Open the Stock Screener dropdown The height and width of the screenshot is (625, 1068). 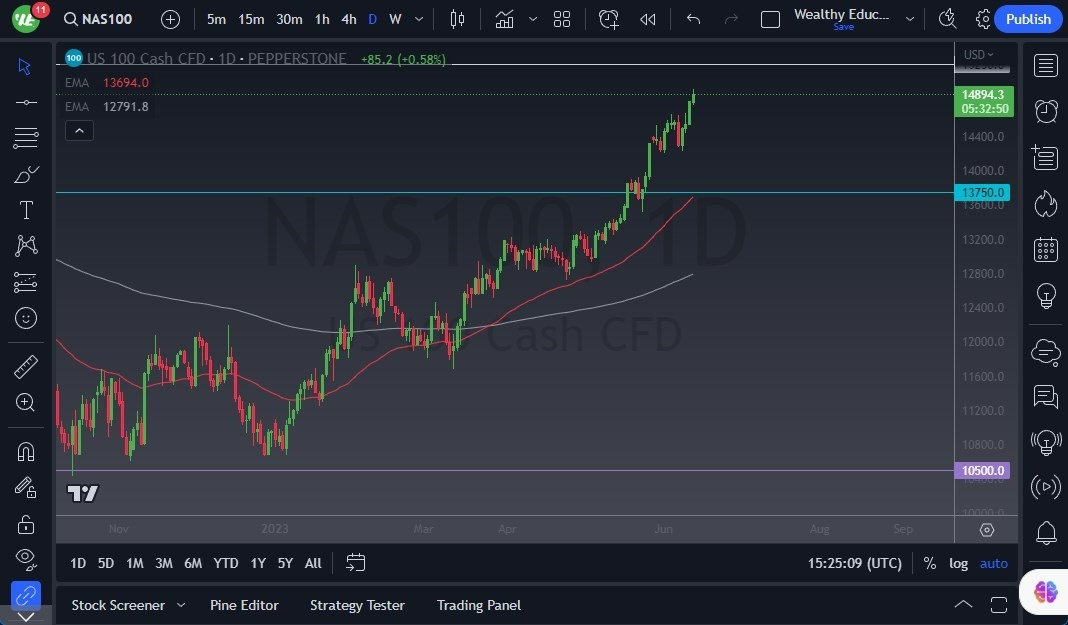pyautogui.click(x=180, y=605)
